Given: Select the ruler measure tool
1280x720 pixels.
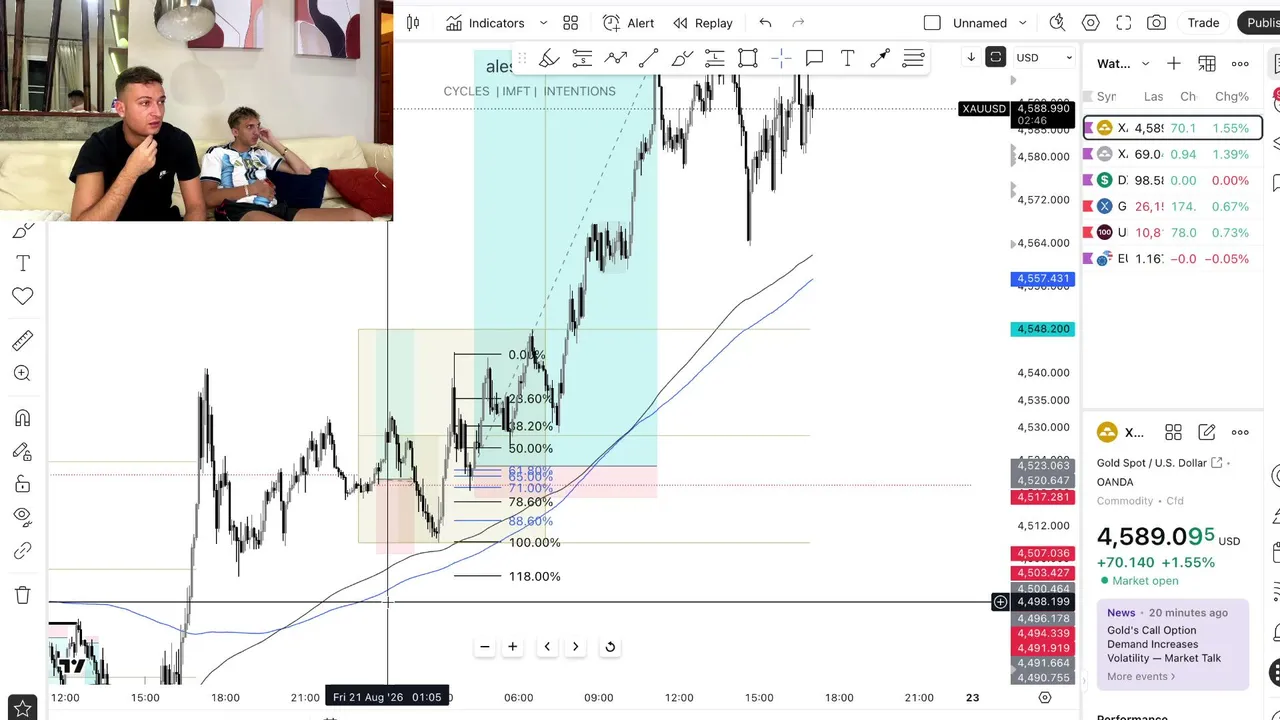Looking at the screenshot, I should pyautogui.click(x=22, y=340).
